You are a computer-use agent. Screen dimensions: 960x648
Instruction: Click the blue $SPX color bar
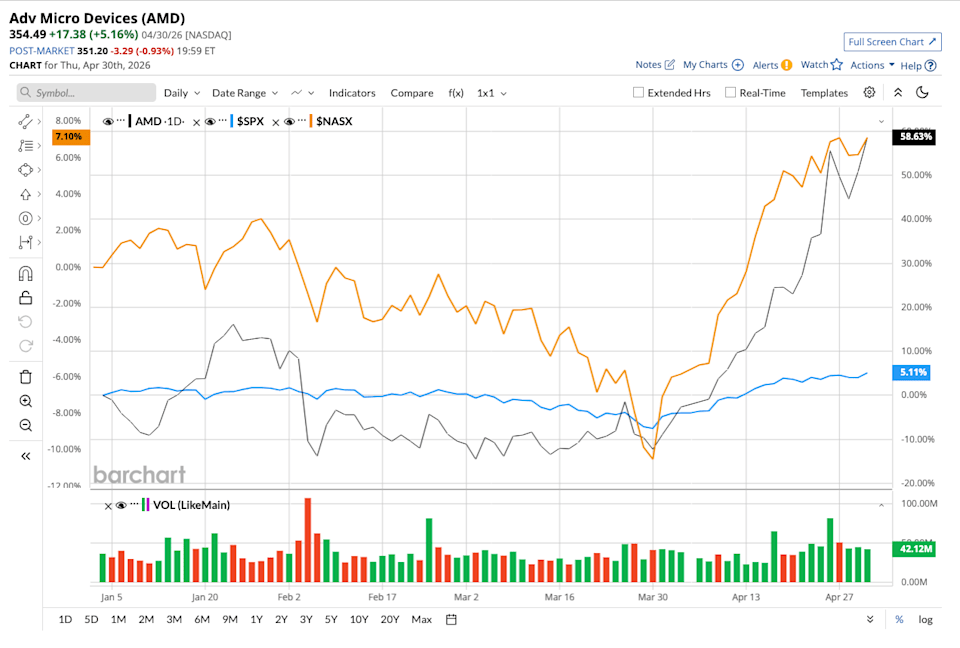click(231, 121)
